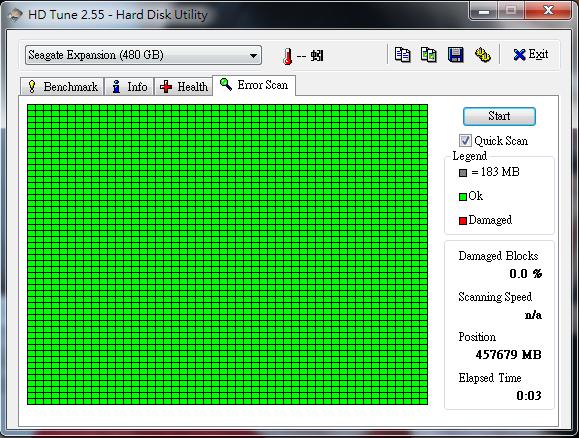Viewport: 579px width, 438px height.
Task: Click the HD Tune title bar icon
Action: pos(15,15)
